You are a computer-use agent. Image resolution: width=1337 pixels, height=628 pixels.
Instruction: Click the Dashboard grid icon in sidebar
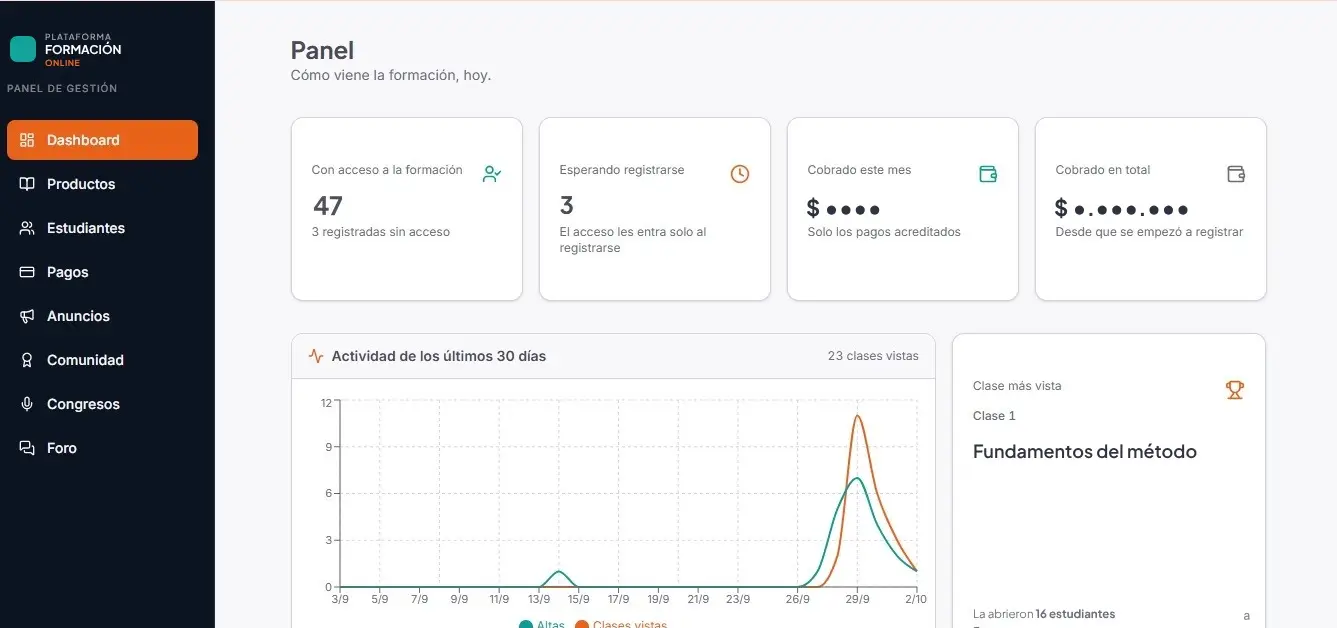coord(27,140)
